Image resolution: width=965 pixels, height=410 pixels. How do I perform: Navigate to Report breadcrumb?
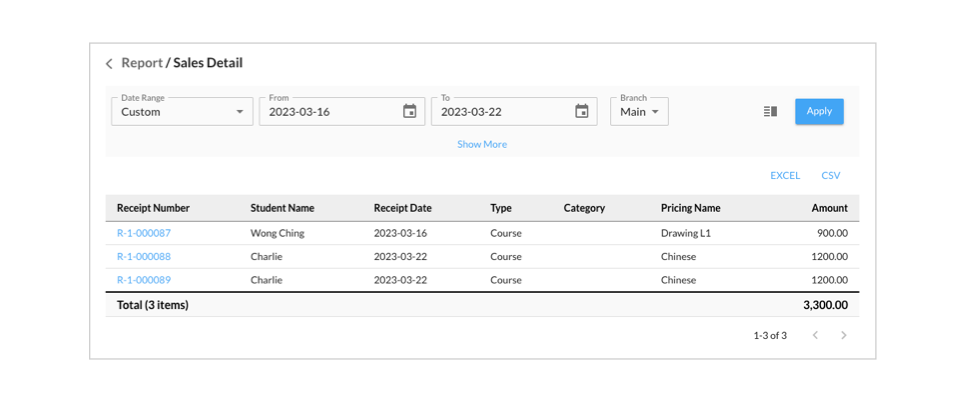(142, 63)
